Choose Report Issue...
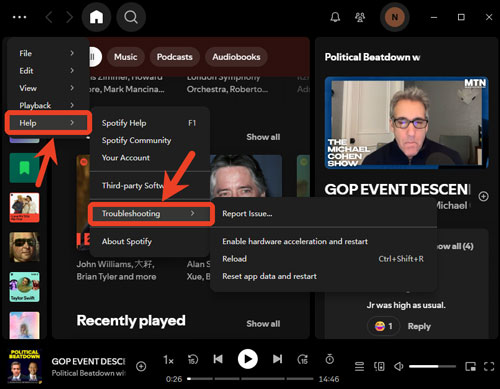Screen dimensions: 500x389 pos(324,214)
